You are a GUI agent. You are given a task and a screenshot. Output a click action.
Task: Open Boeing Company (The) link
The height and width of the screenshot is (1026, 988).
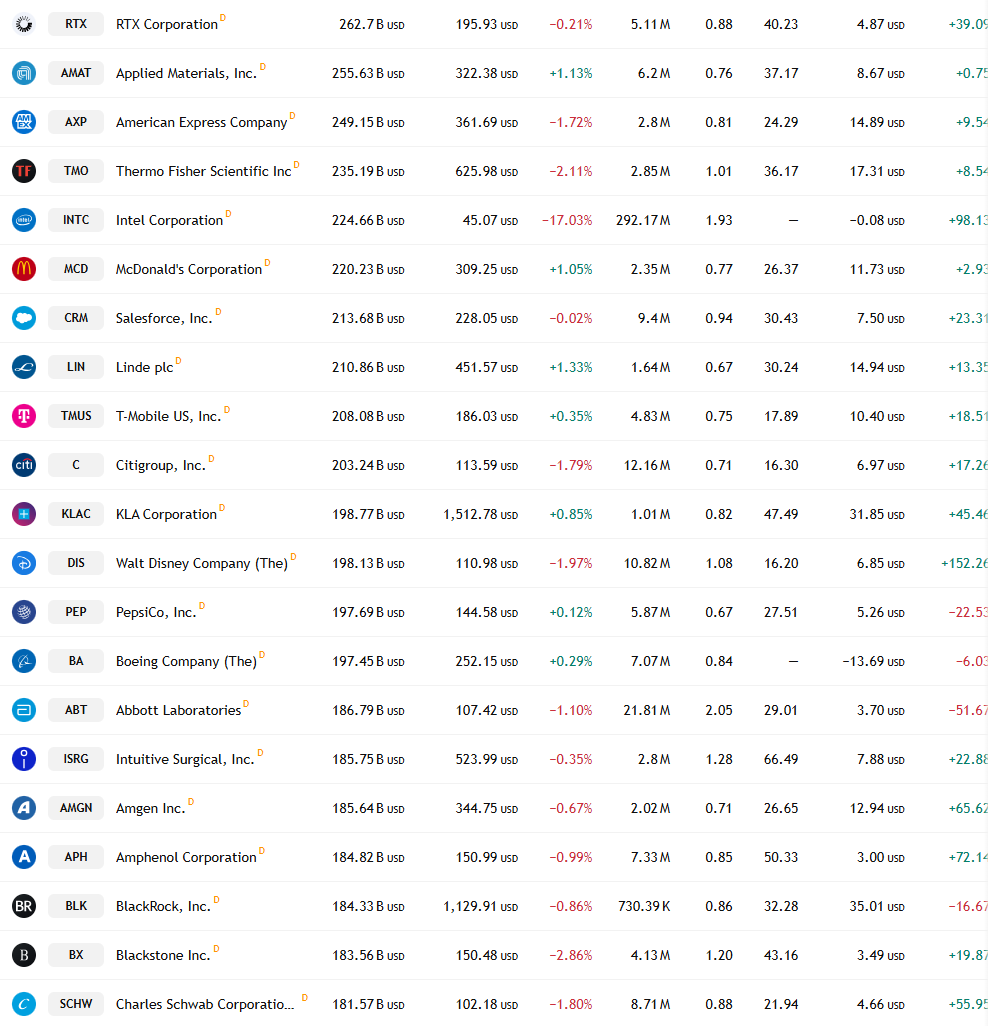coord(186,662)
